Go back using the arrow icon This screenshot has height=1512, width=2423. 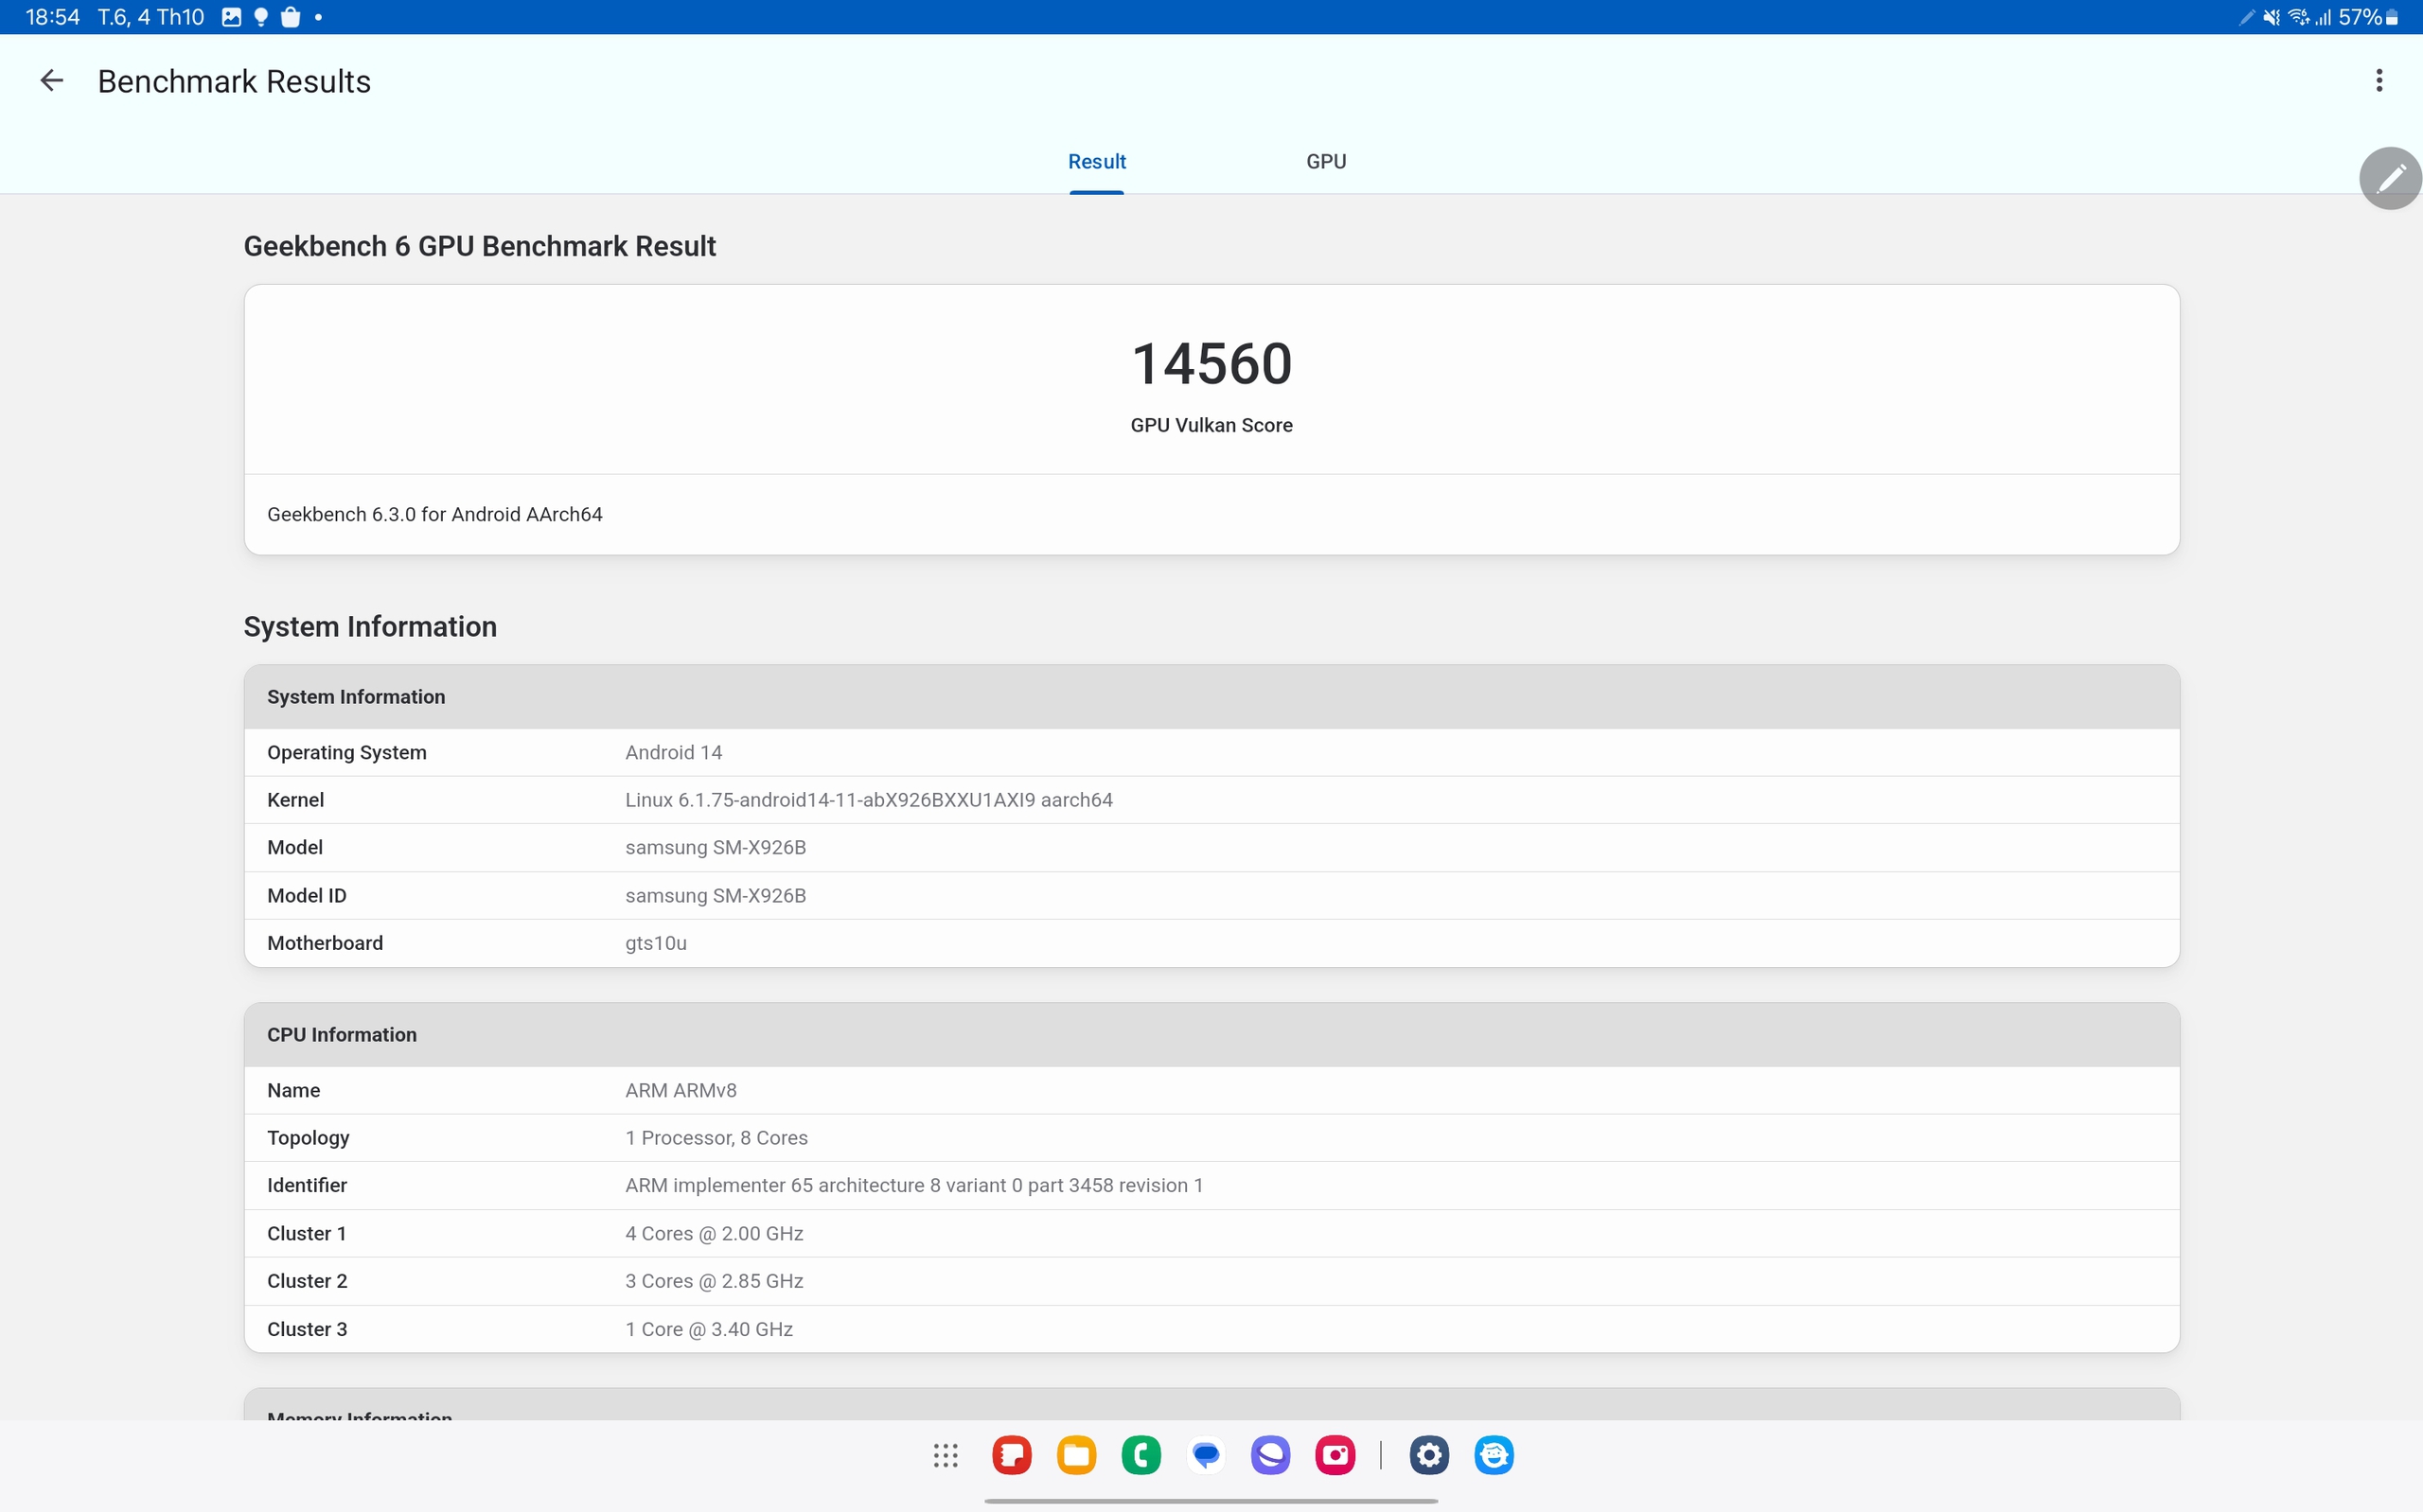click(51, 81)
